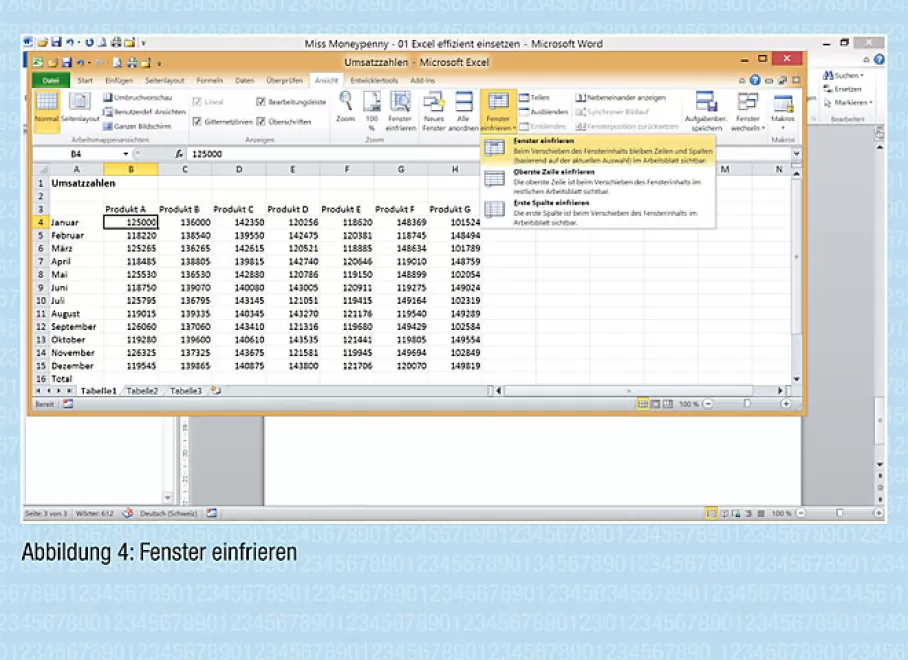Image resolution: width=908 pixels, height=660 pixels.
Task: Switch to the Einfügen ribbon tab
Action: [x=119, y=80]
